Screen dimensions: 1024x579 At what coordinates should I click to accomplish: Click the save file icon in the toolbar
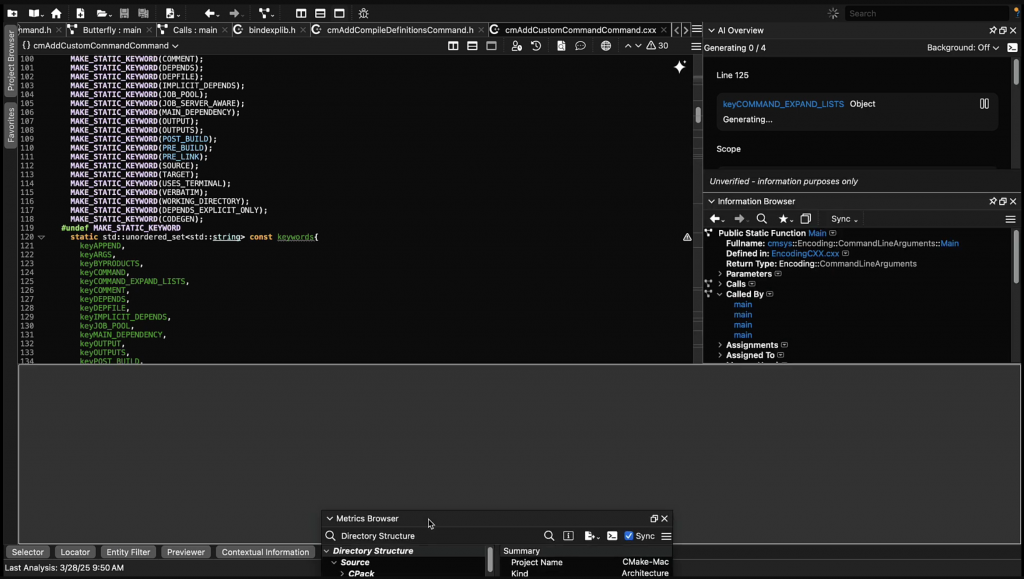pos(124,13)
